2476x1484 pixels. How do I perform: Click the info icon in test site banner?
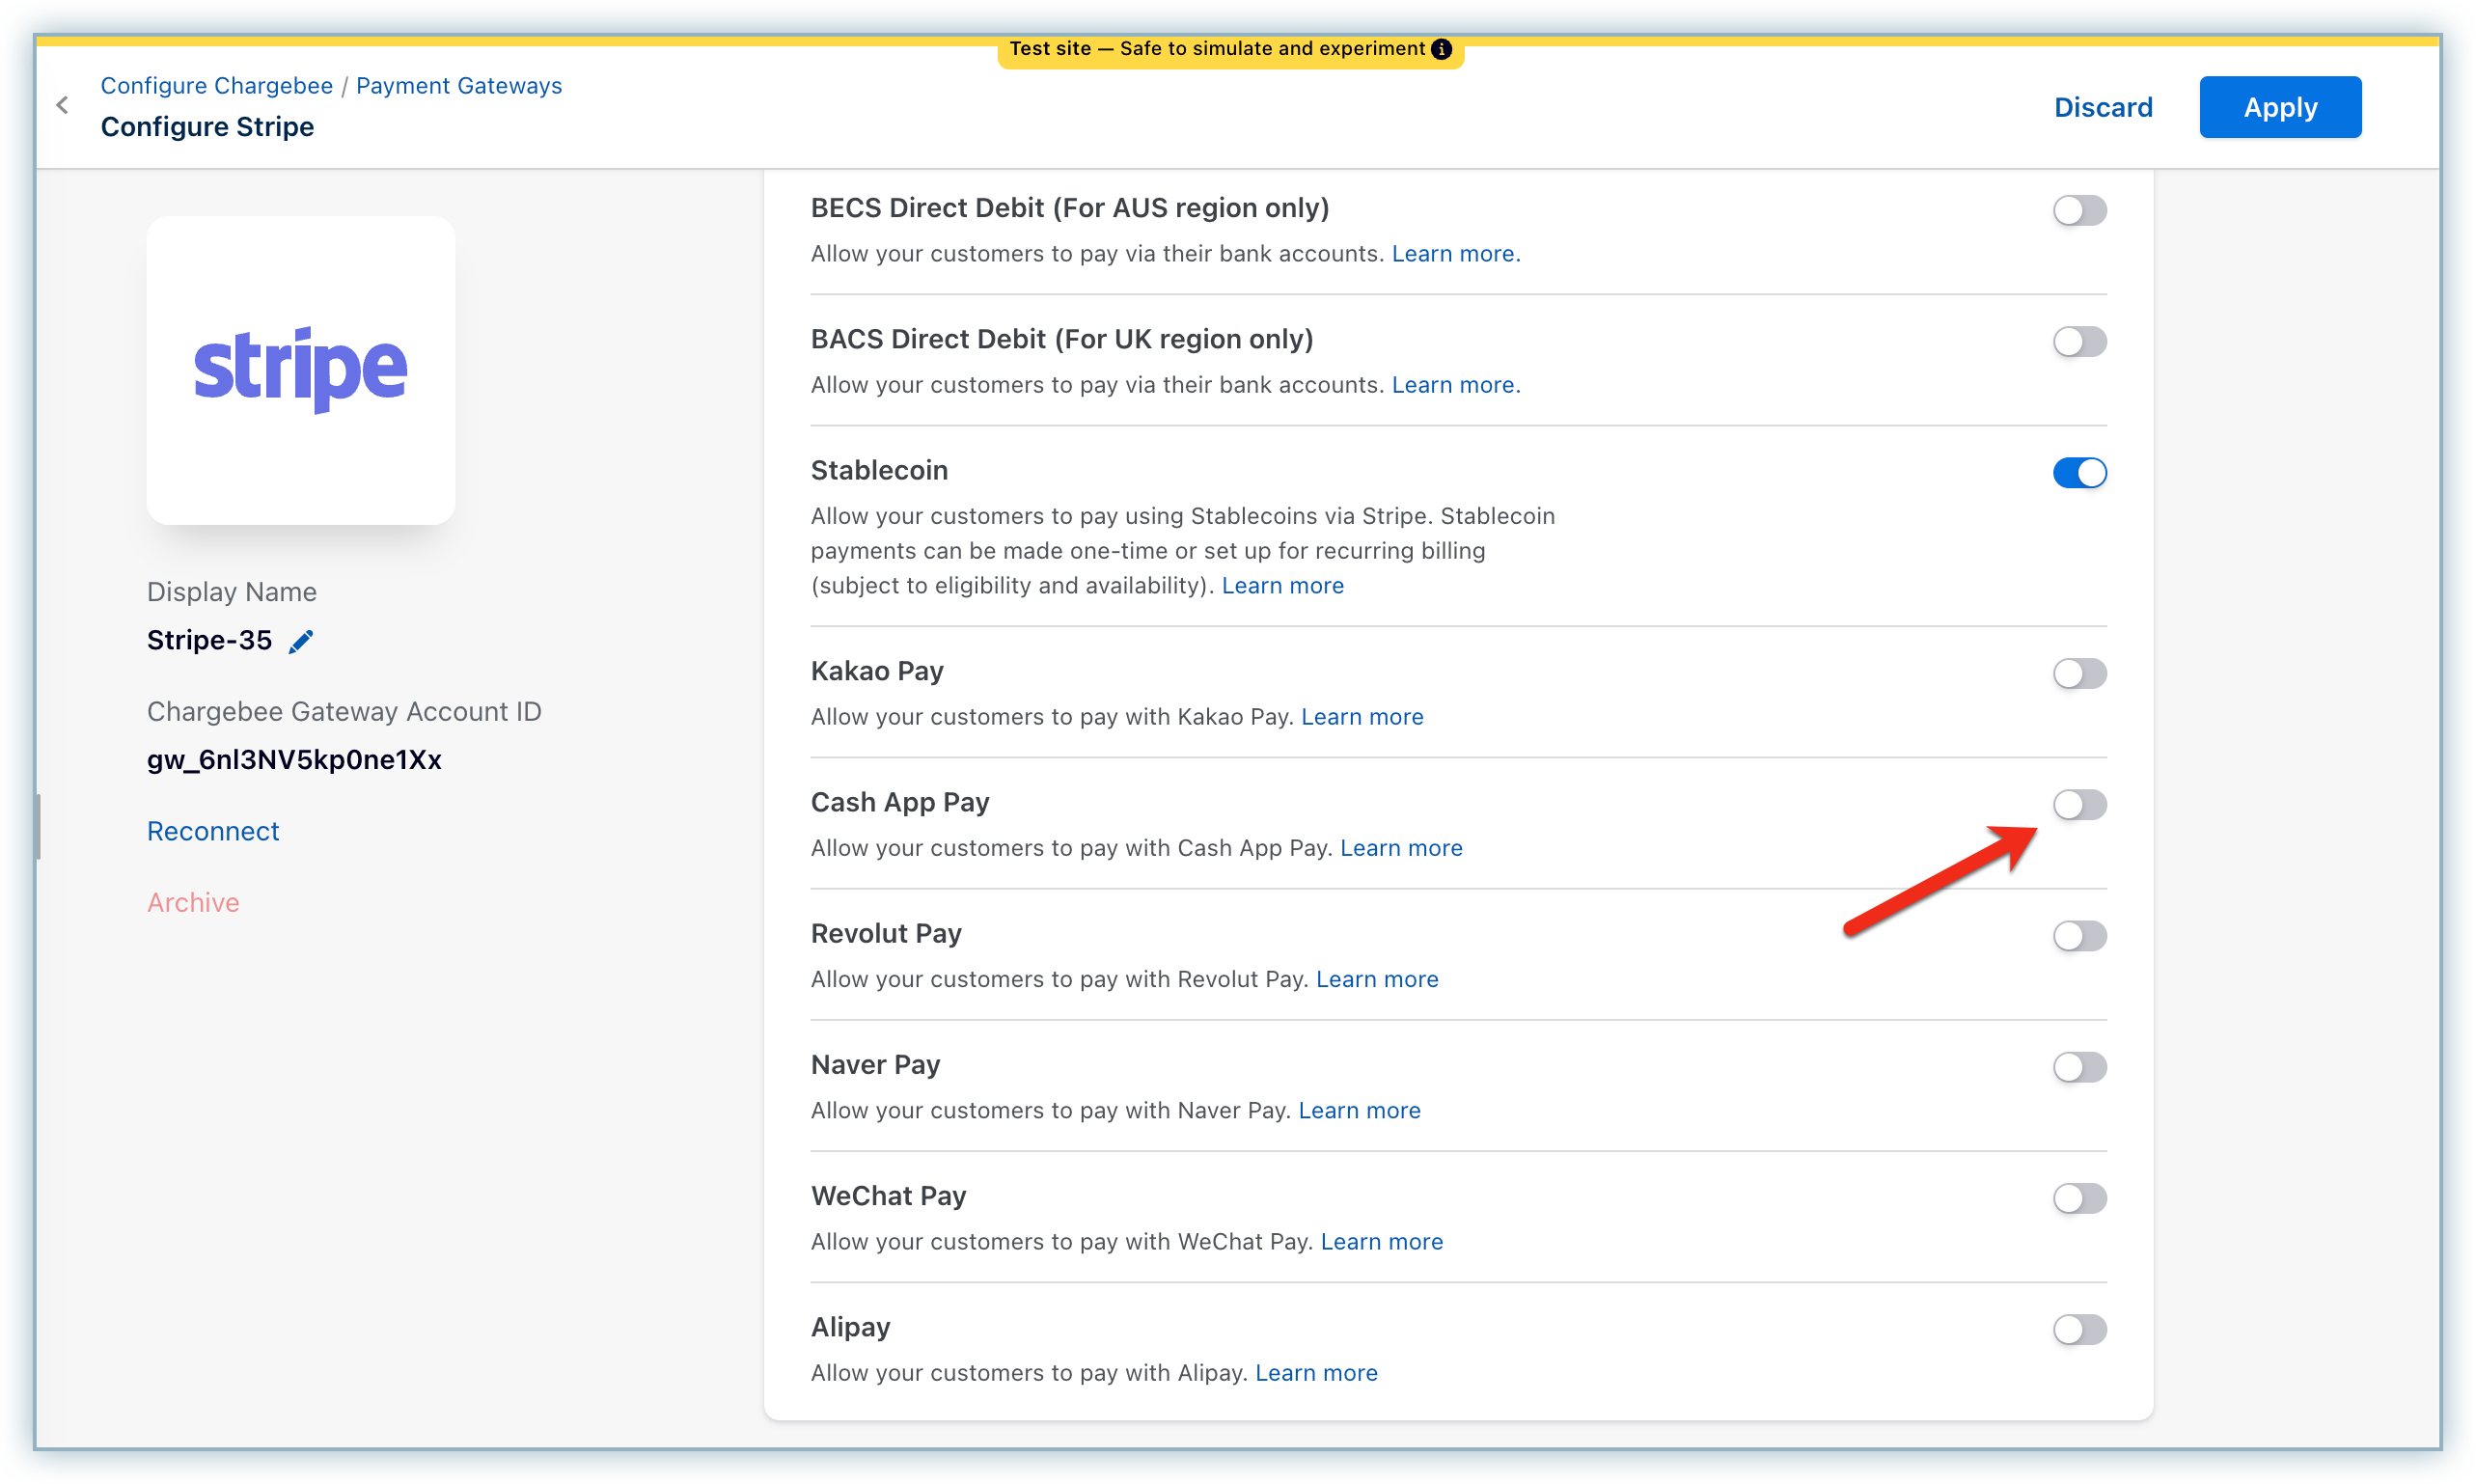coord(1441,49)
